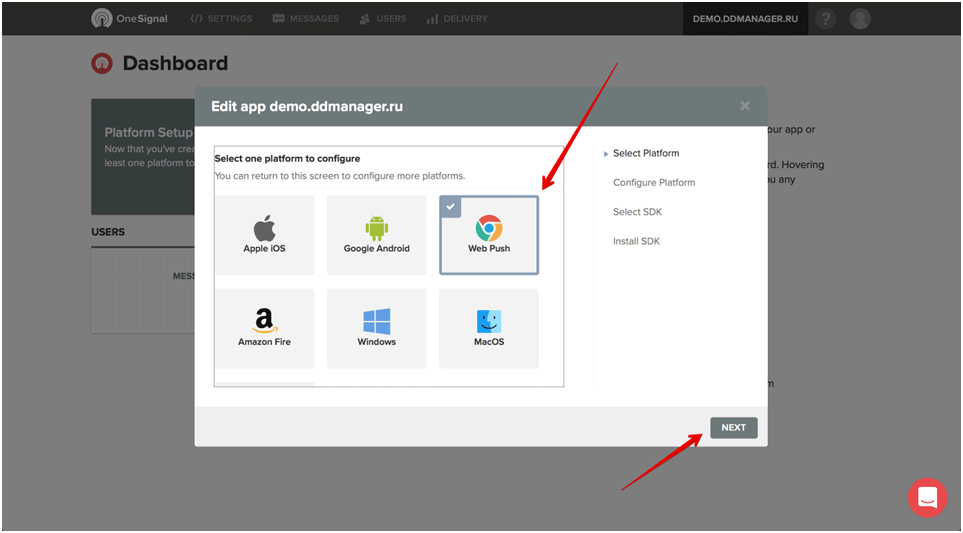This screenshot has height=533, width=963.
Task: Open the Users menu item
Action: (x=383, y=19)
